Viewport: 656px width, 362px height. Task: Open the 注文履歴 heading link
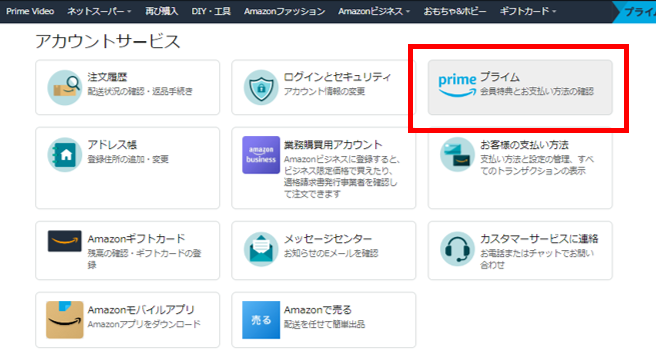(107, 77)
